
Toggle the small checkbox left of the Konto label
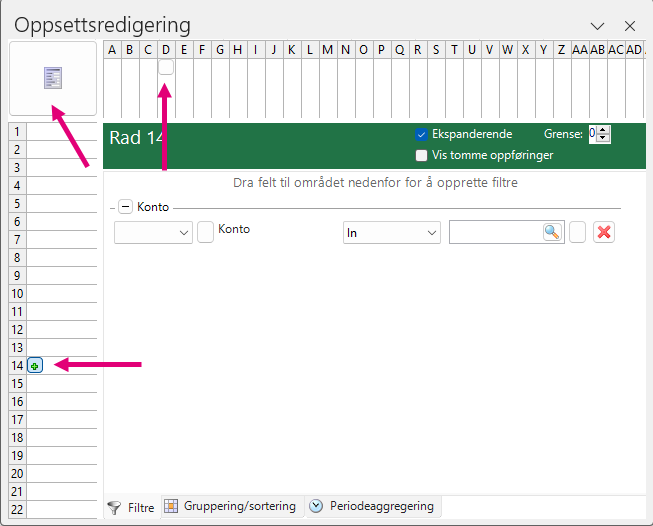point(205,232)
